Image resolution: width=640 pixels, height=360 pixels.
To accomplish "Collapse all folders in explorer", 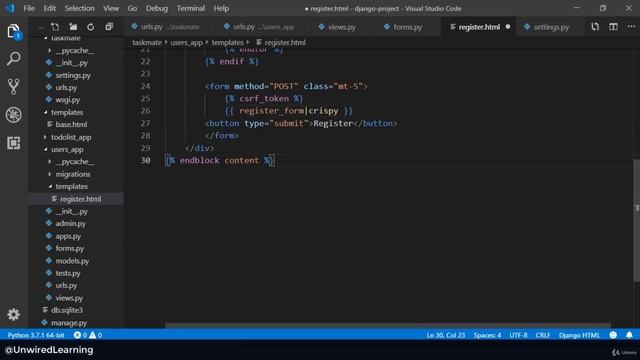I will [109, 27].
